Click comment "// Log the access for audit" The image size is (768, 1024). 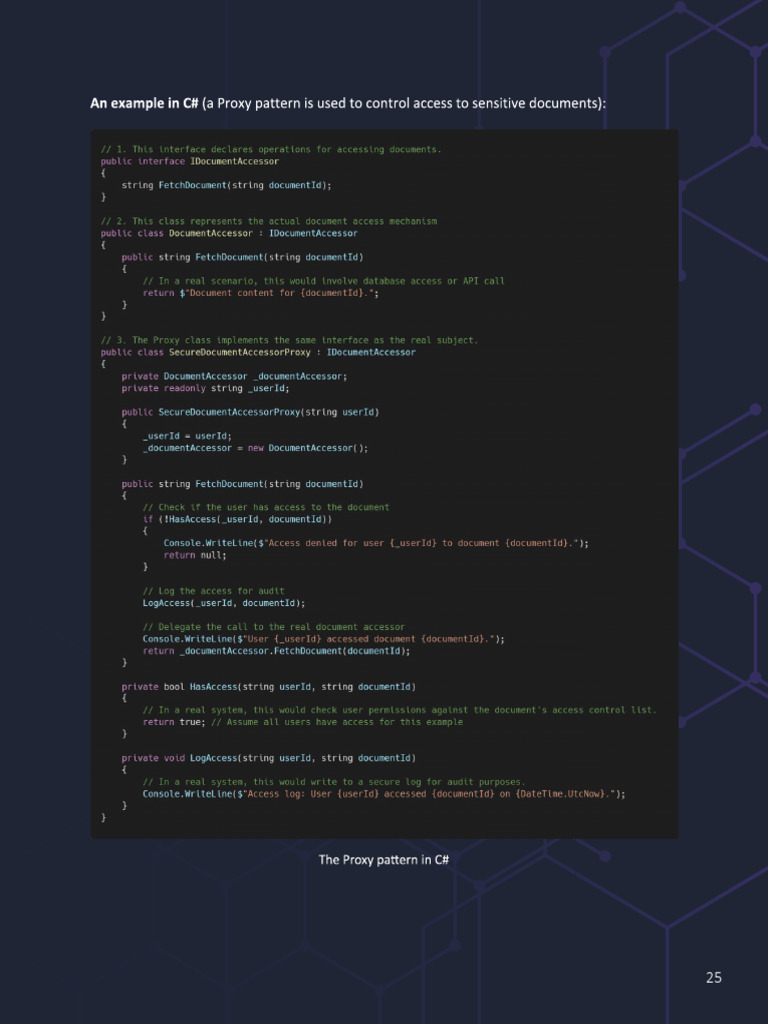pos(214,591)
